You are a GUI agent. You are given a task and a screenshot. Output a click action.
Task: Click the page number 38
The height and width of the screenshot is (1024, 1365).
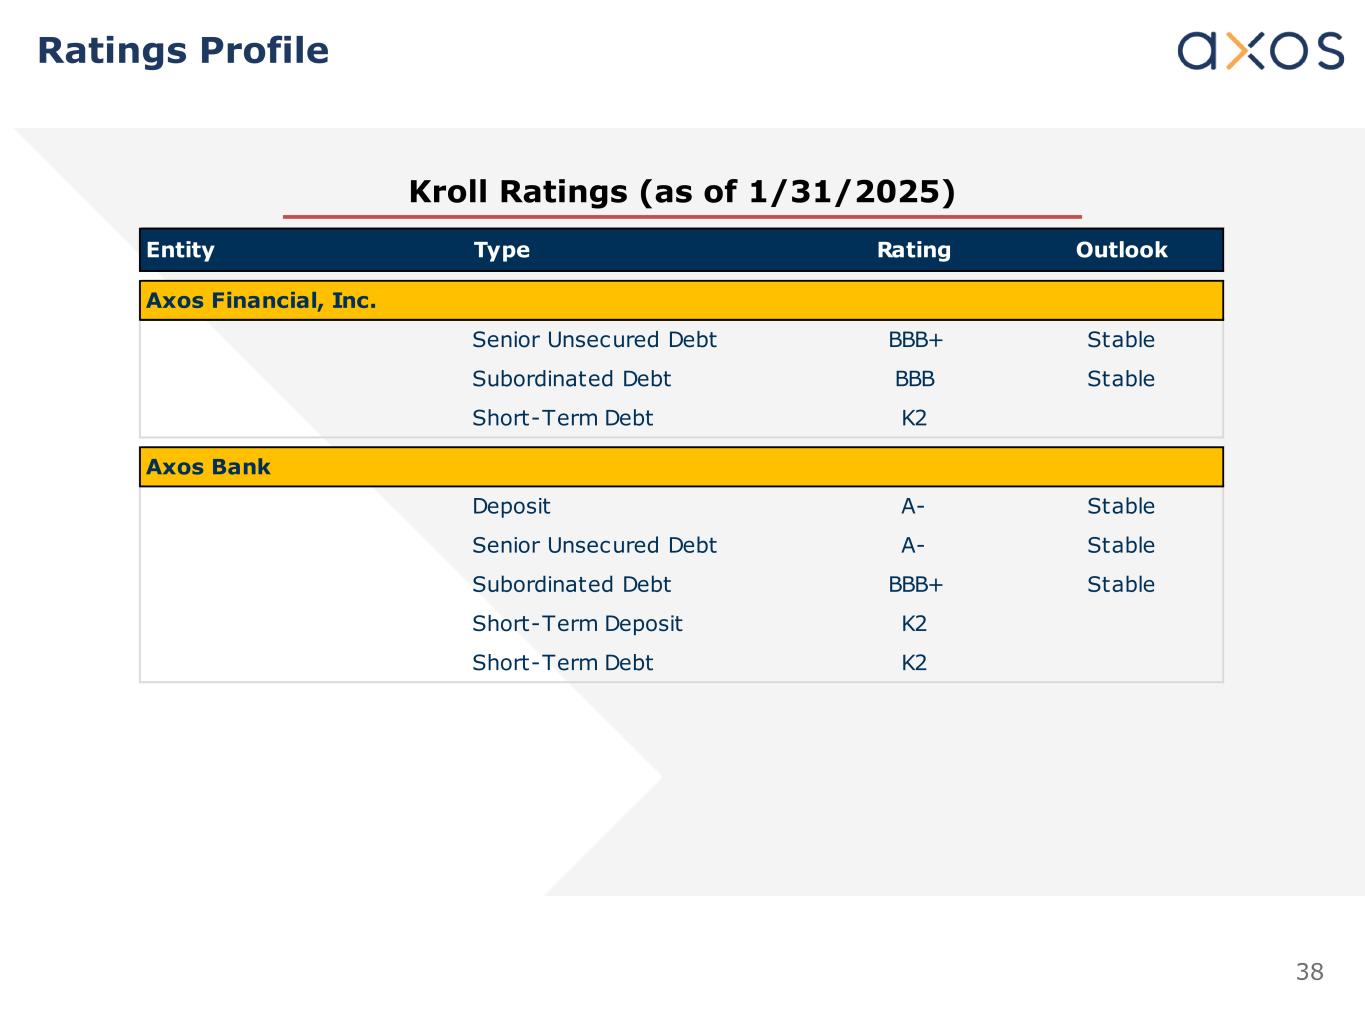1309,972
